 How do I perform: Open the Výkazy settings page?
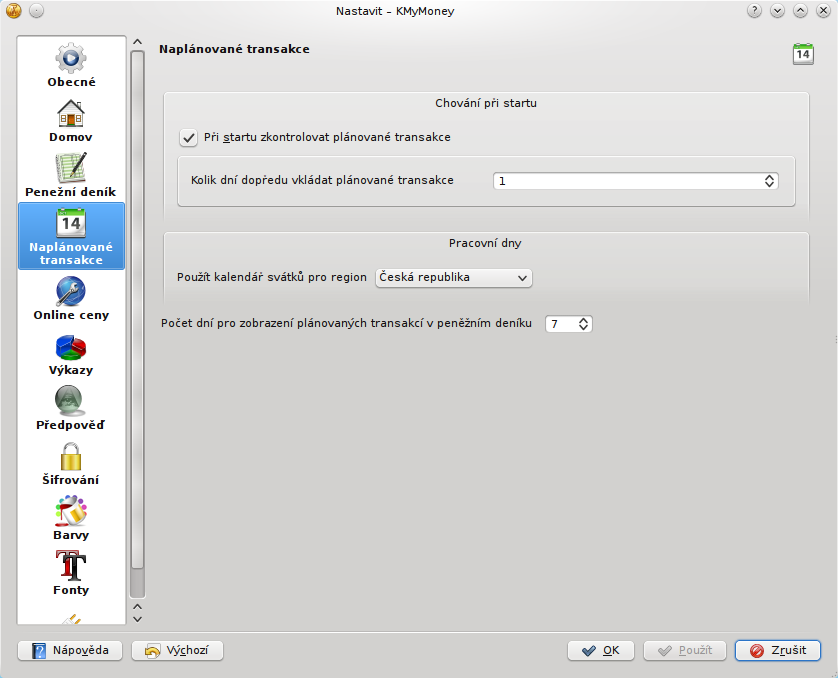[71, 355]
